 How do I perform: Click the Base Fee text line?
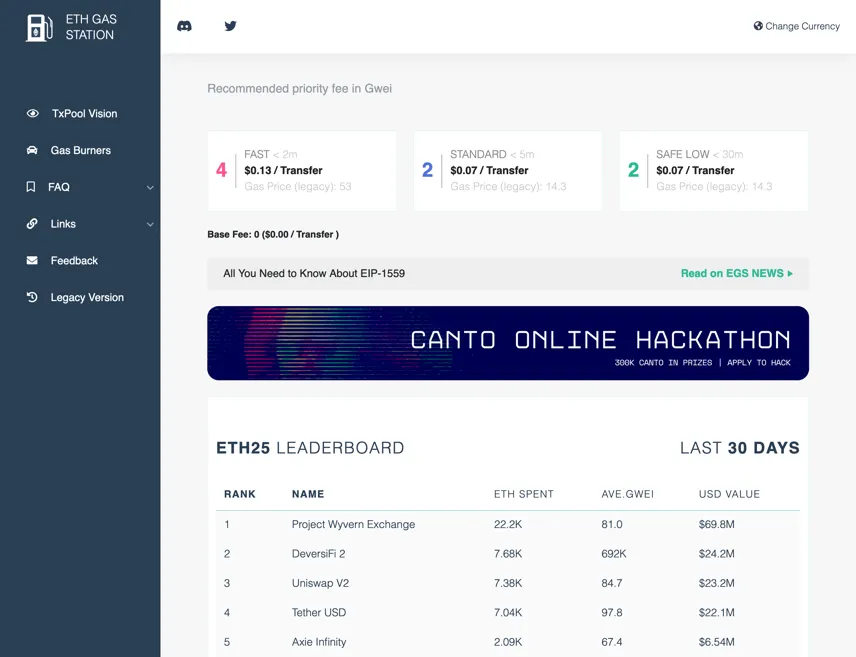coord(273,234)
